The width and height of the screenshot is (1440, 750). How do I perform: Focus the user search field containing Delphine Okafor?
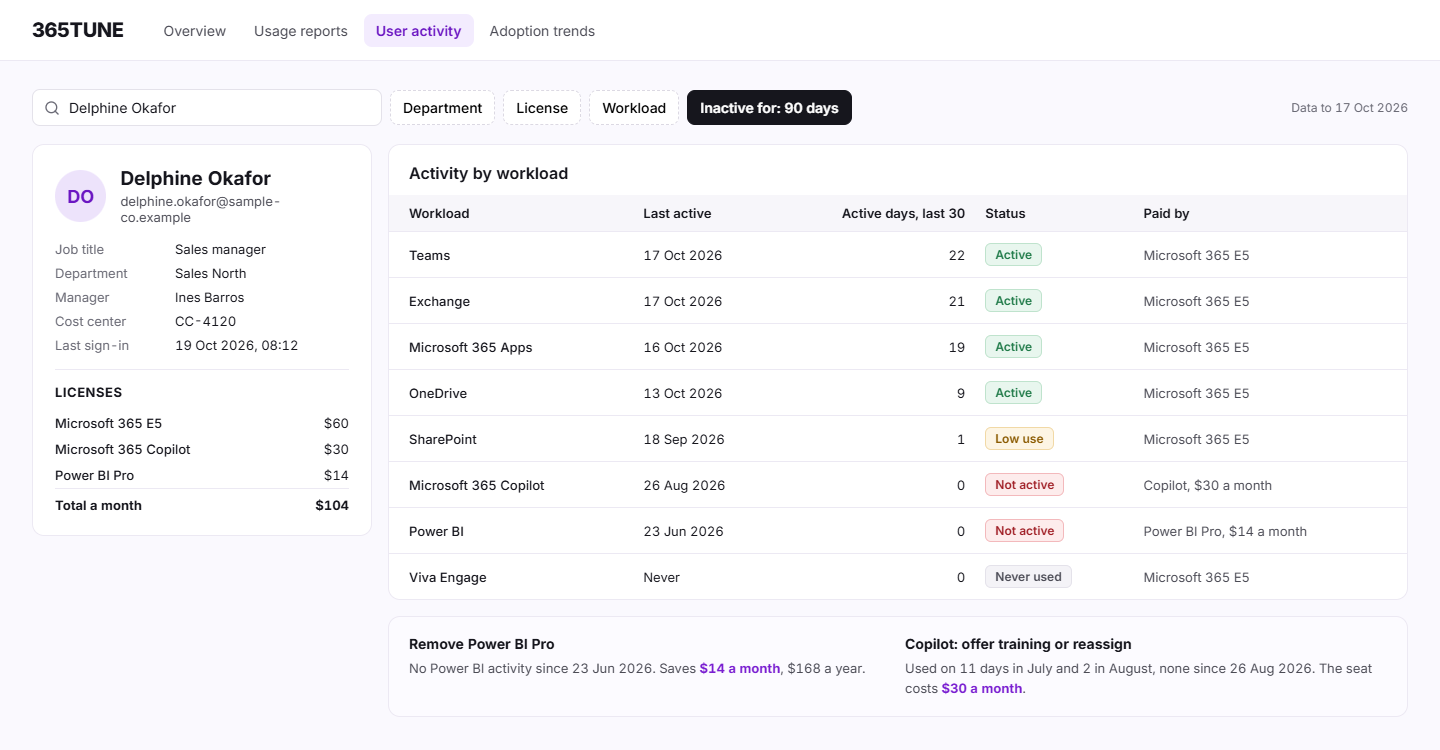point(207,108)
